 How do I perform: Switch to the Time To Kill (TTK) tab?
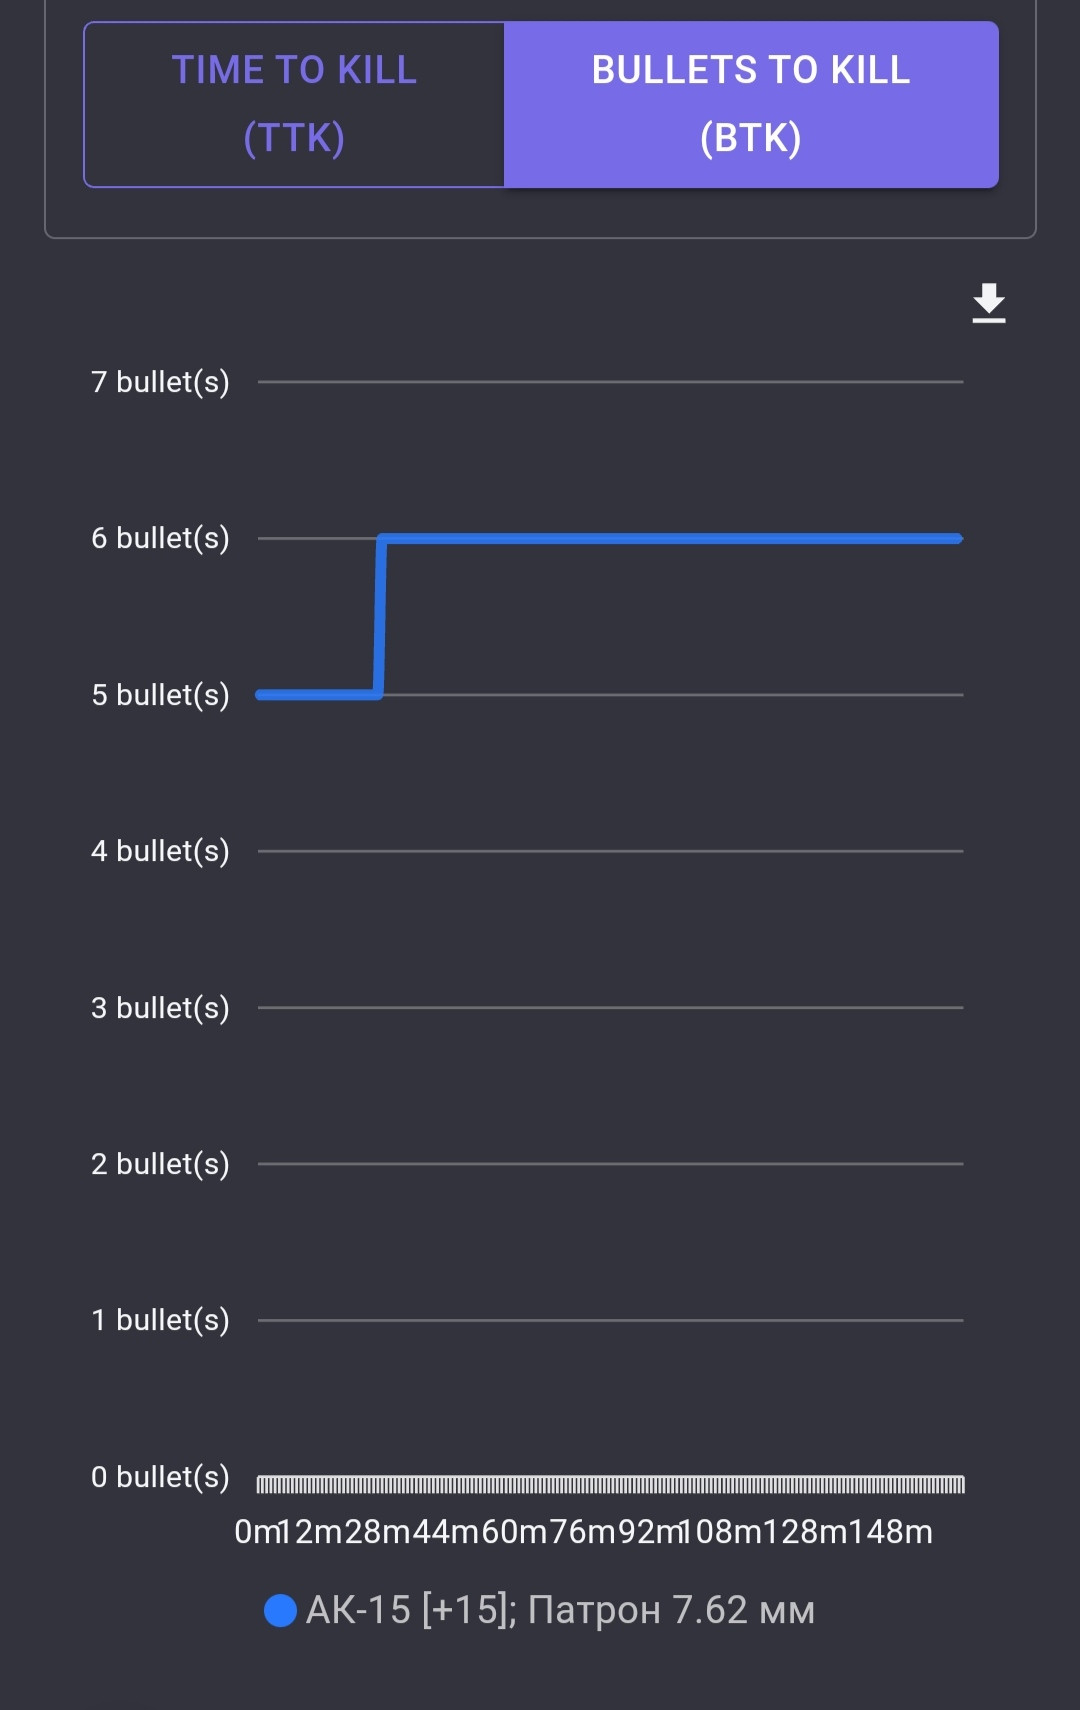(x=294, y=104)
